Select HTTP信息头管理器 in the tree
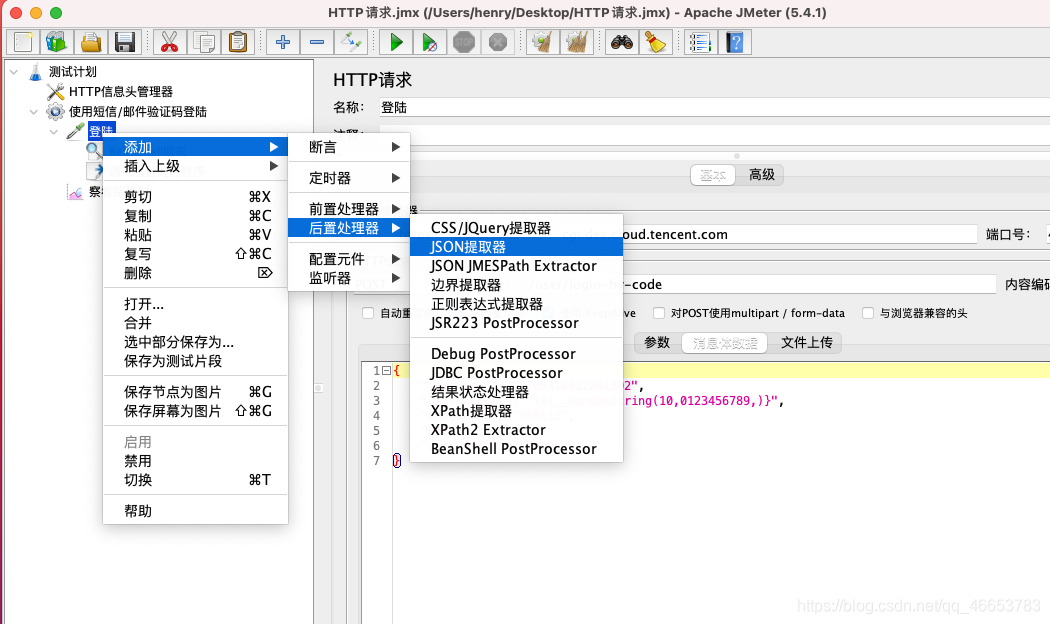Image resolution: width=1050 pixels, height=624 pixels. [121, 92]
